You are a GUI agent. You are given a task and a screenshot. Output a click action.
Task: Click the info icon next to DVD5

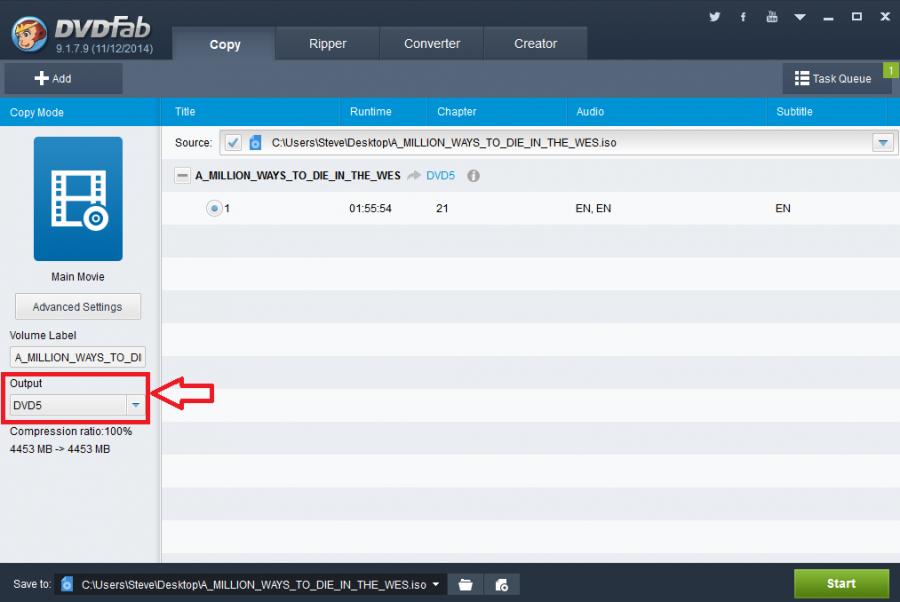pos(473,176)
